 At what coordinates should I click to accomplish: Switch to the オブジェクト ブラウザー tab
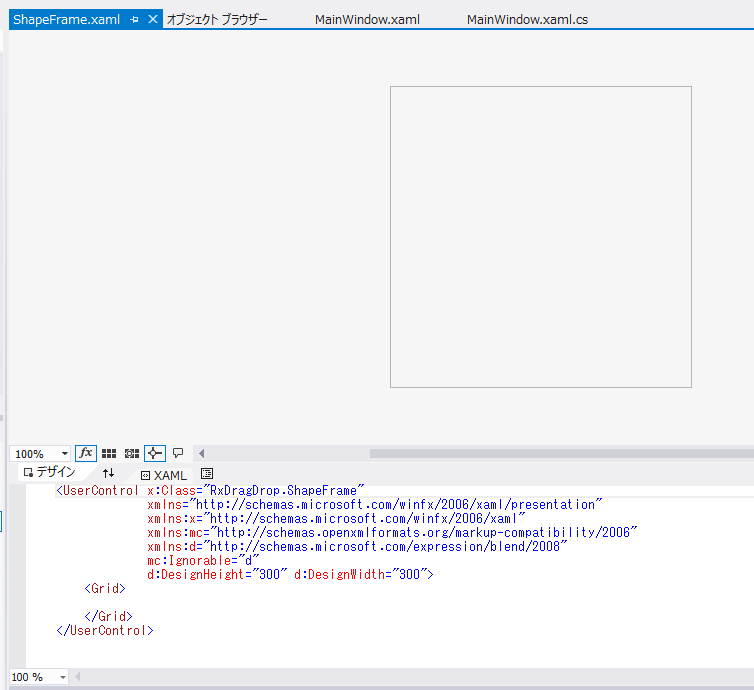point(216,20)
